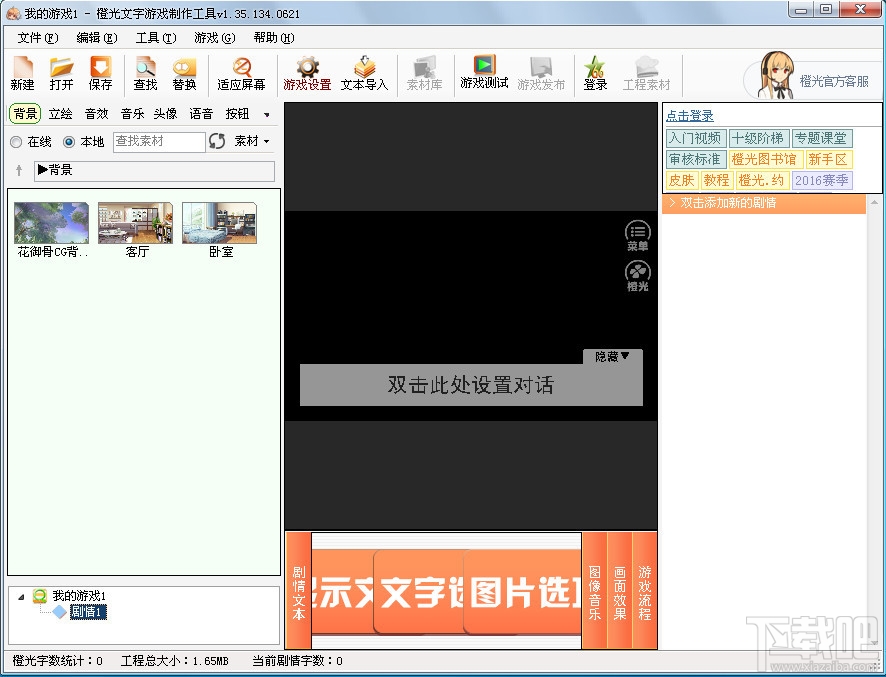
Task: Open 教程 link
Action: [716, 180]
